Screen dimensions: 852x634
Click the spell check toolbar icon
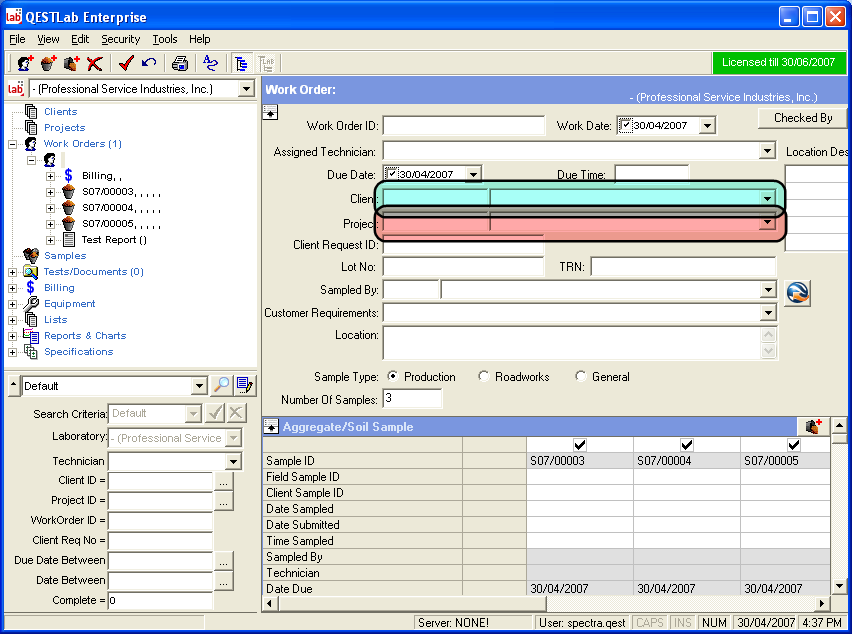(210, 63)
